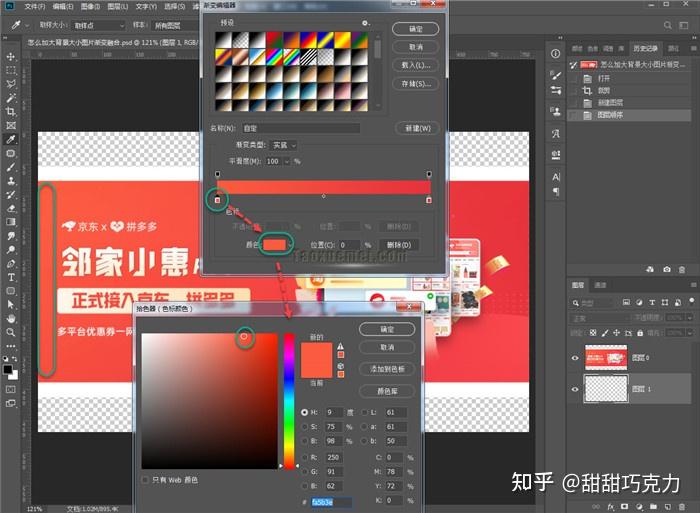This screenshot has height=513, width=700.
Task: Open the smoothness 100 dropdown arrow
Action: [x=286, y=162]
